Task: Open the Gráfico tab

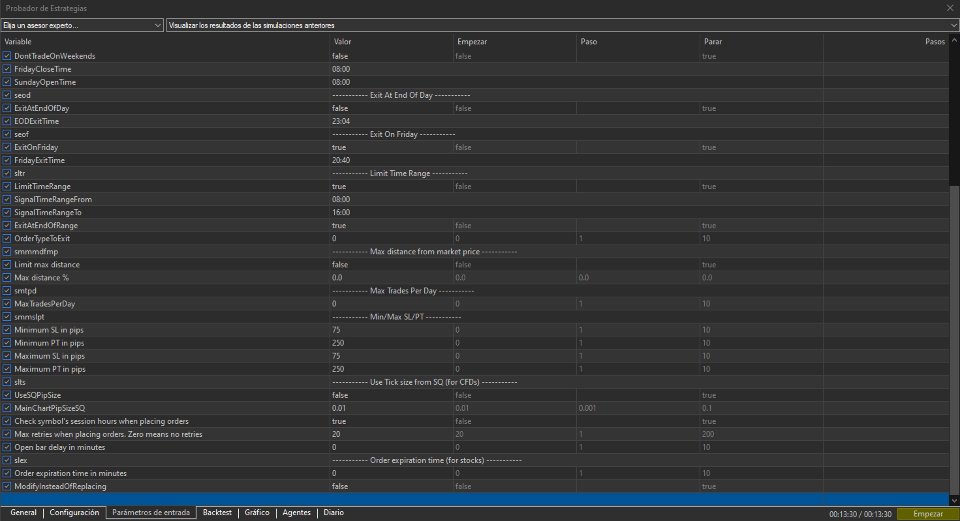Action: pos(257,512)
